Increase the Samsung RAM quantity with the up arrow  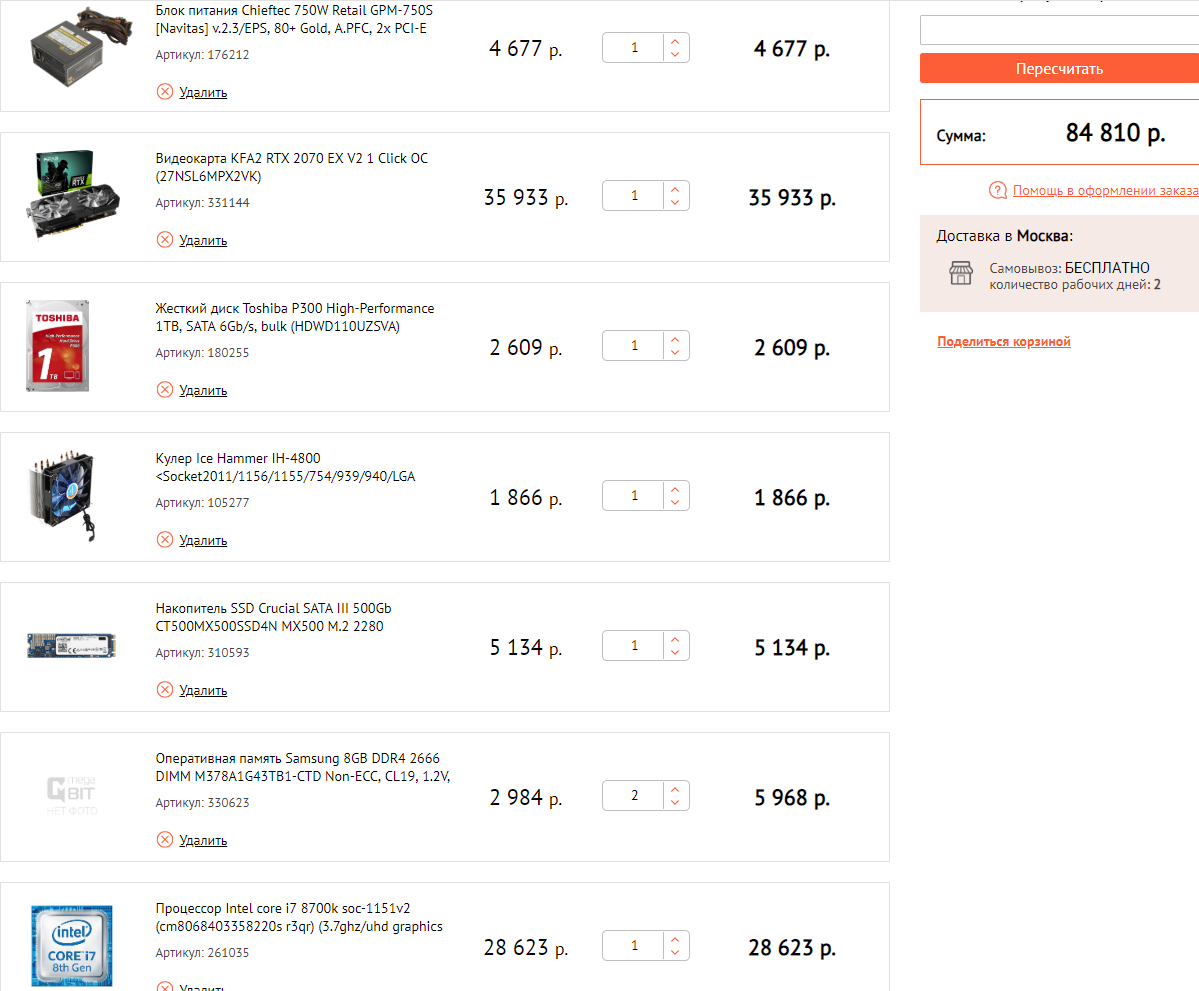pyautogui.click(x=676, y=790)
